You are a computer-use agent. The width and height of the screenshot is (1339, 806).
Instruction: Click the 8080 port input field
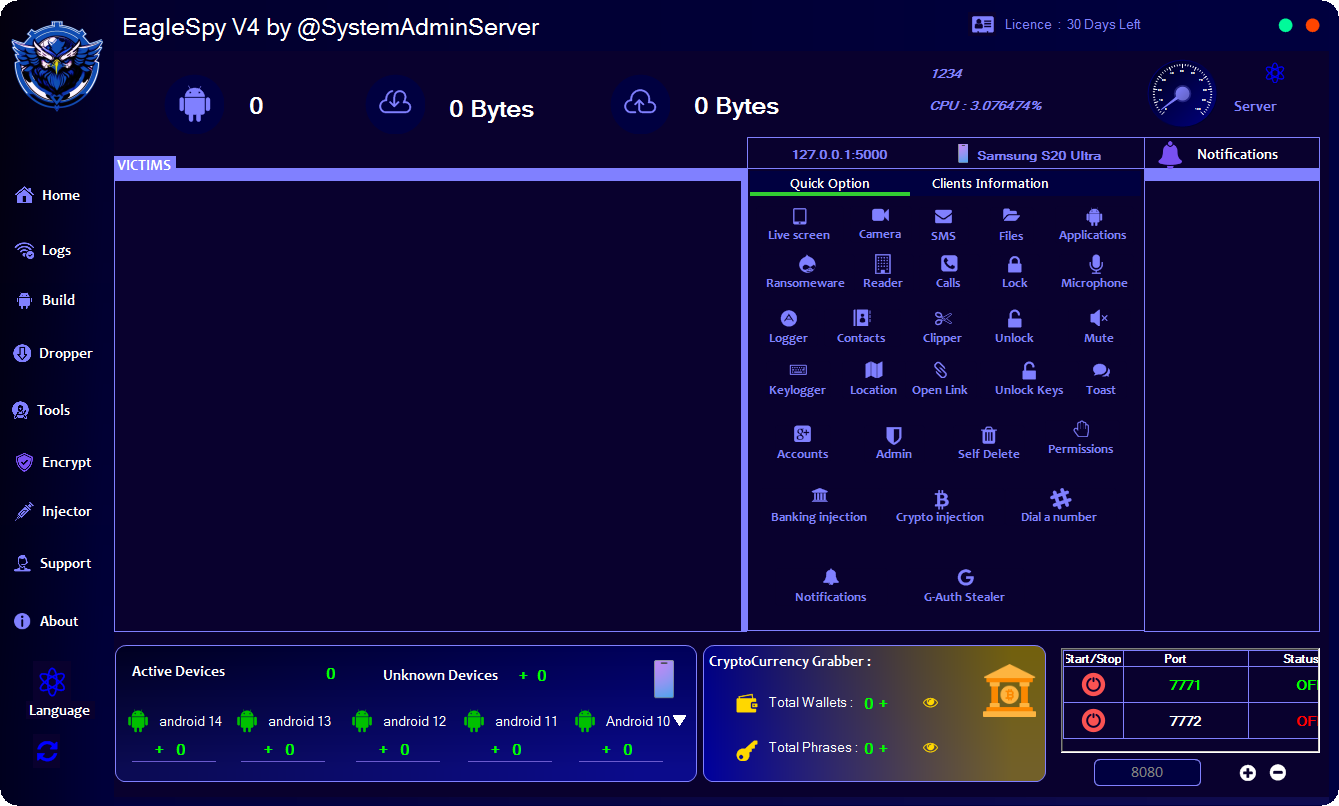tap(1147, 772)
